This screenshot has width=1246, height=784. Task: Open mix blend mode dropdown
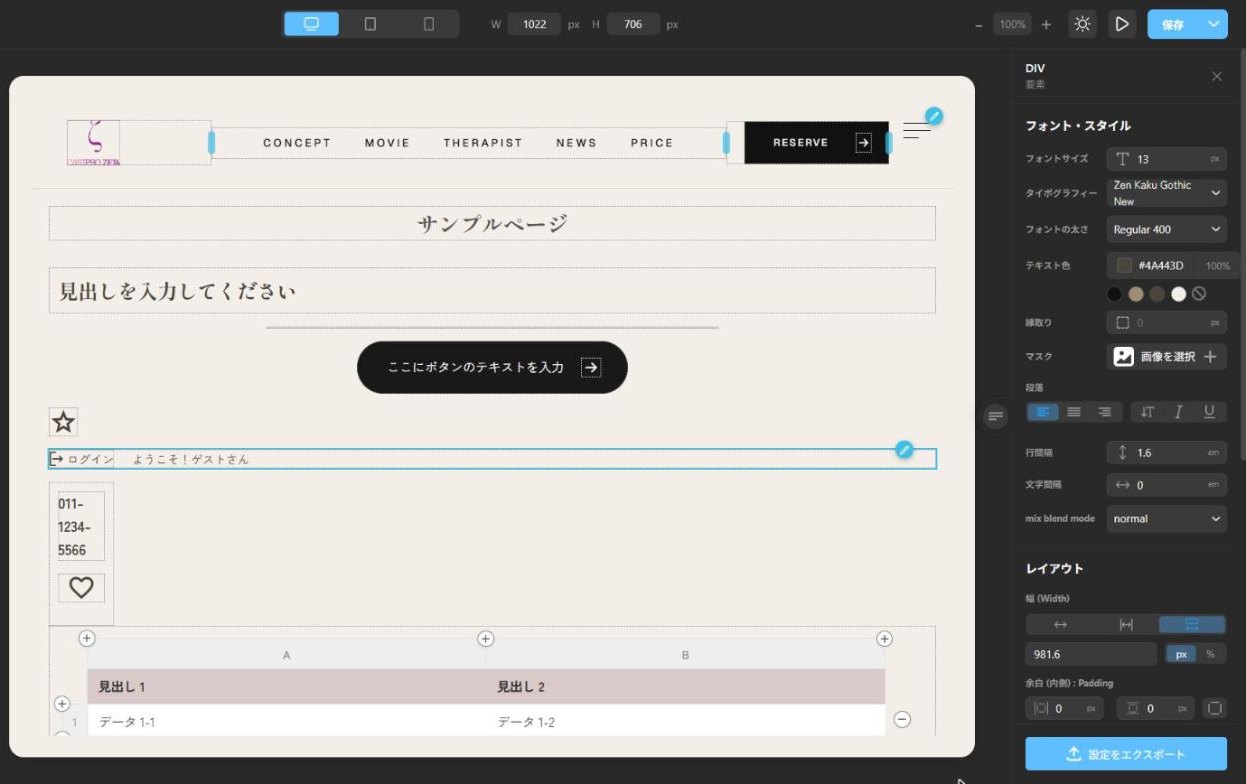point(1166,519)
